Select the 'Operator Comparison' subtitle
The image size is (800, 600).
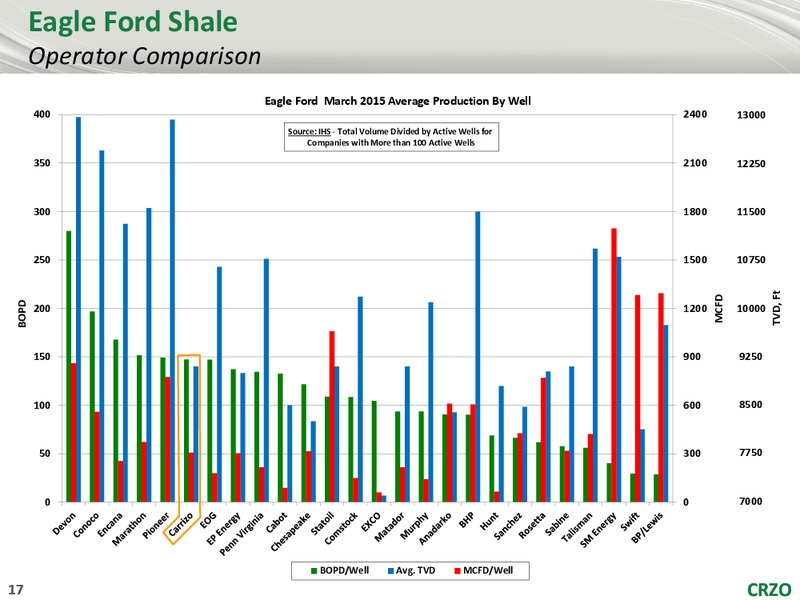tap(144, 56)
